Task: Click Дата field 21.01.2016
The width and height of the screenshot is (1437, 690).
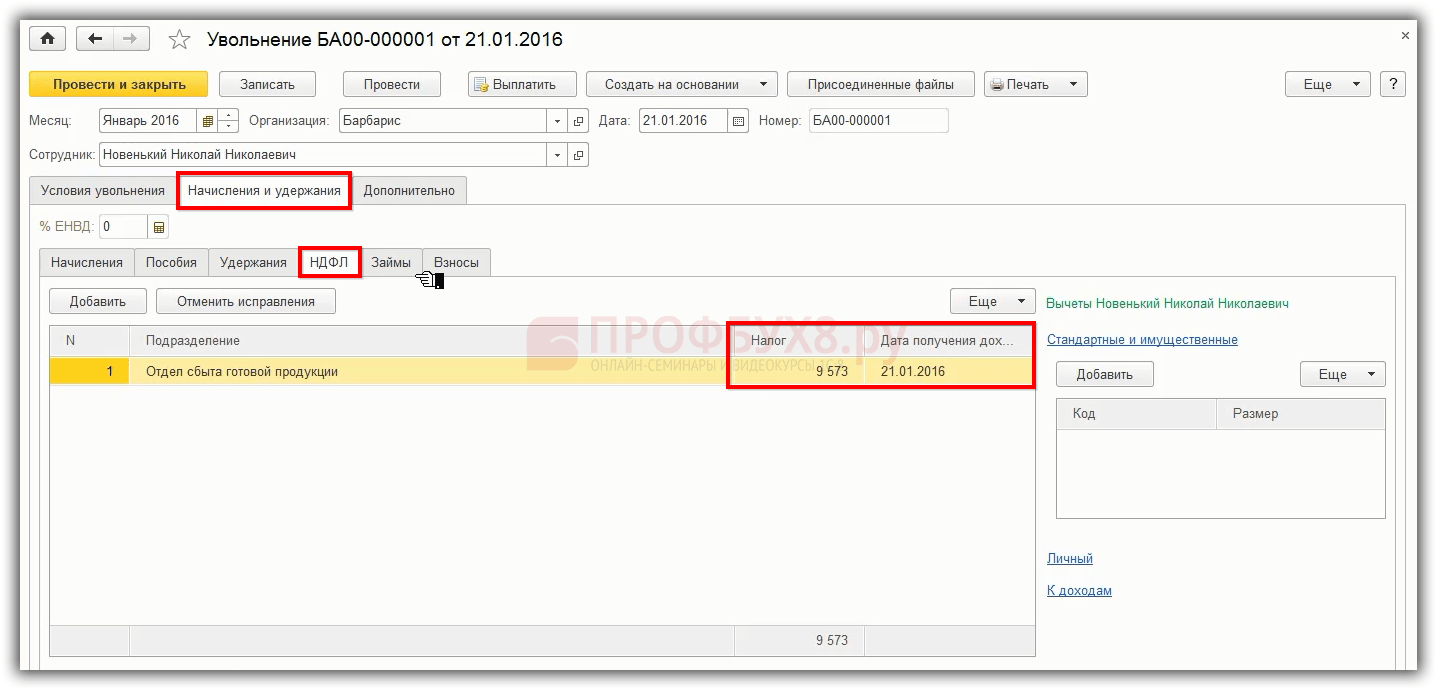Action: (683, 121)
